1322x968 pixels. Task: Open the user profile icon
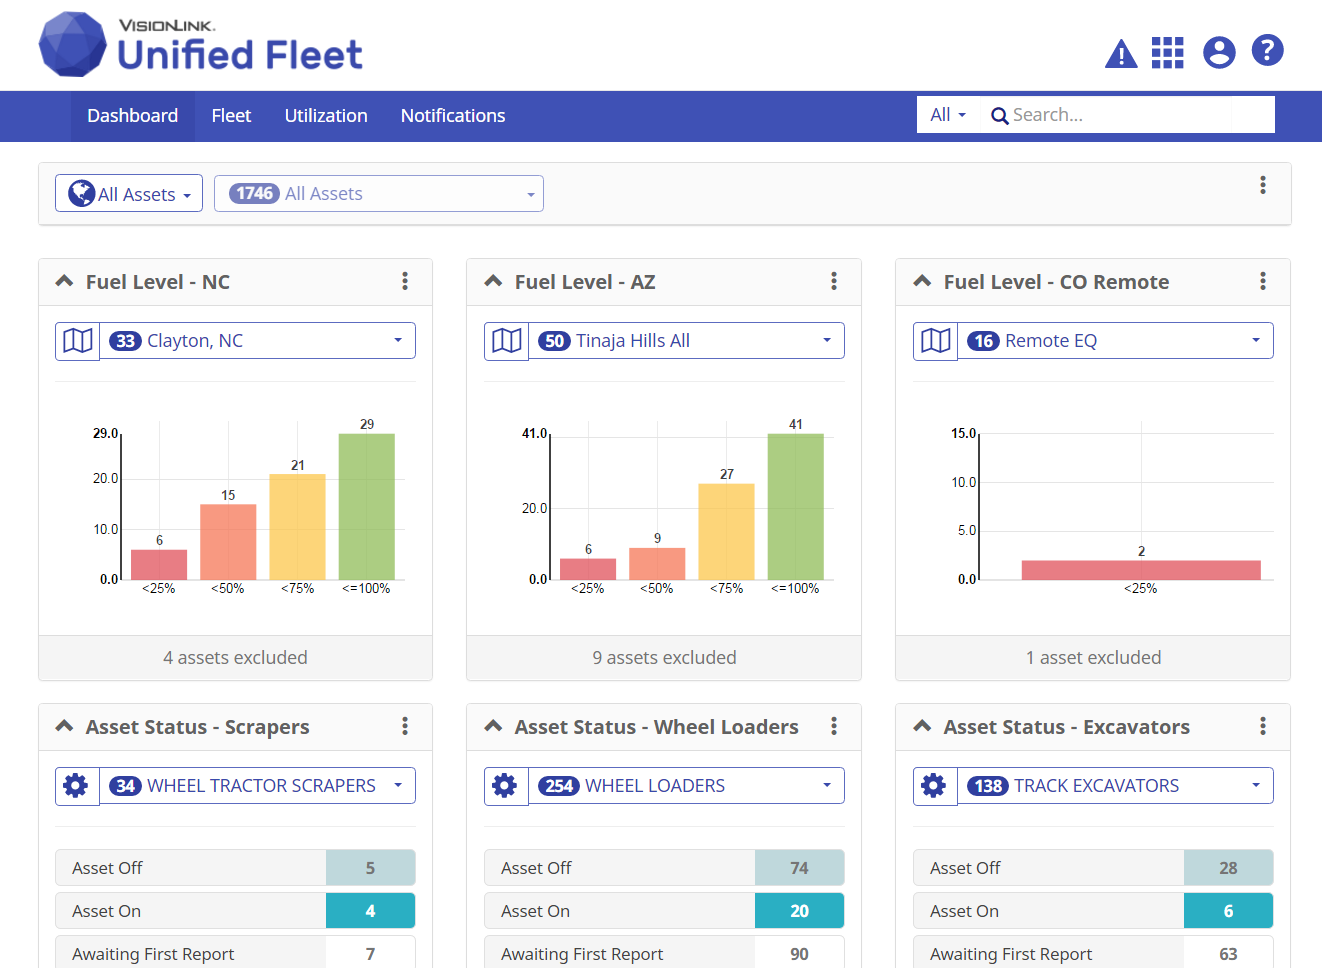[1219, 52]
